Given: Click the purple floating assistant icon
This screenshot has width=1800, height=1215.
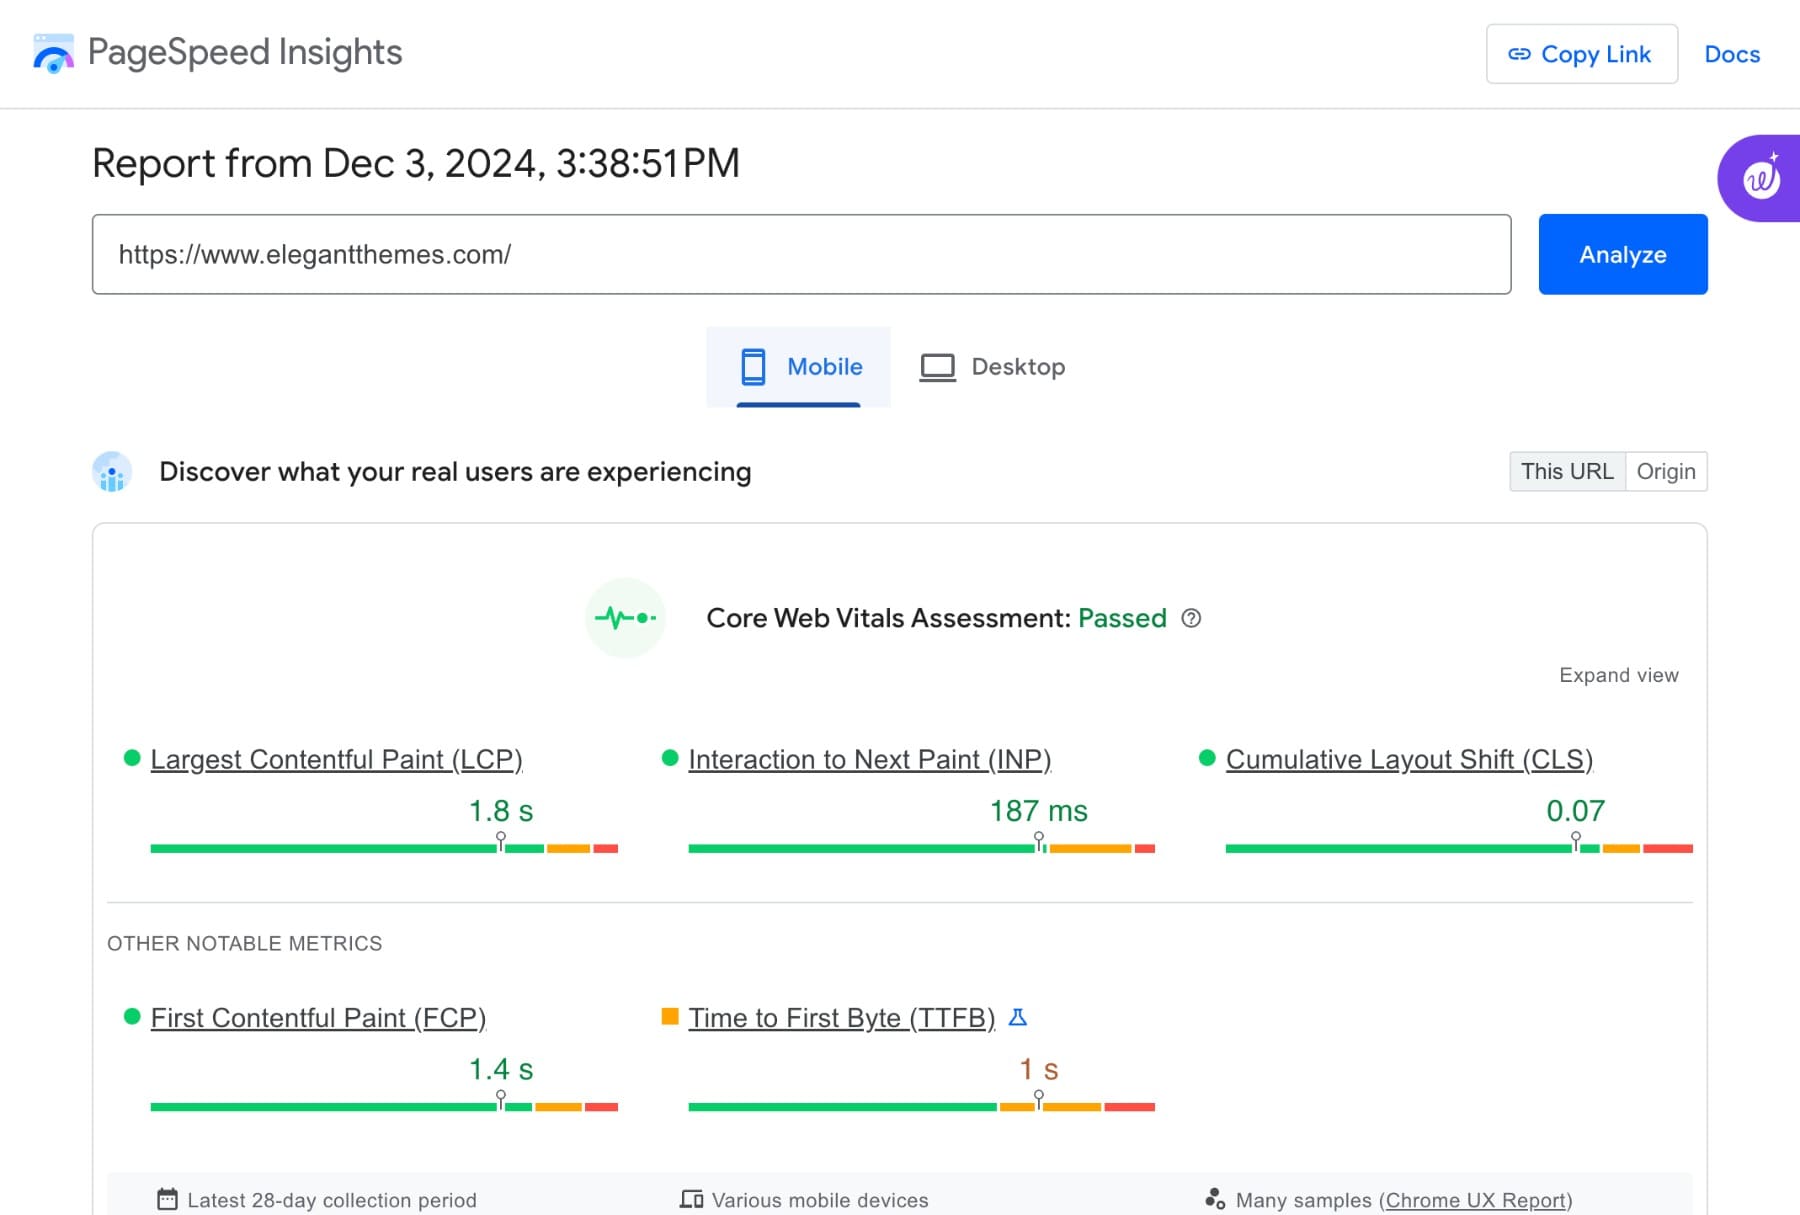Looking at the screenshot, I should pos(1761,179).
